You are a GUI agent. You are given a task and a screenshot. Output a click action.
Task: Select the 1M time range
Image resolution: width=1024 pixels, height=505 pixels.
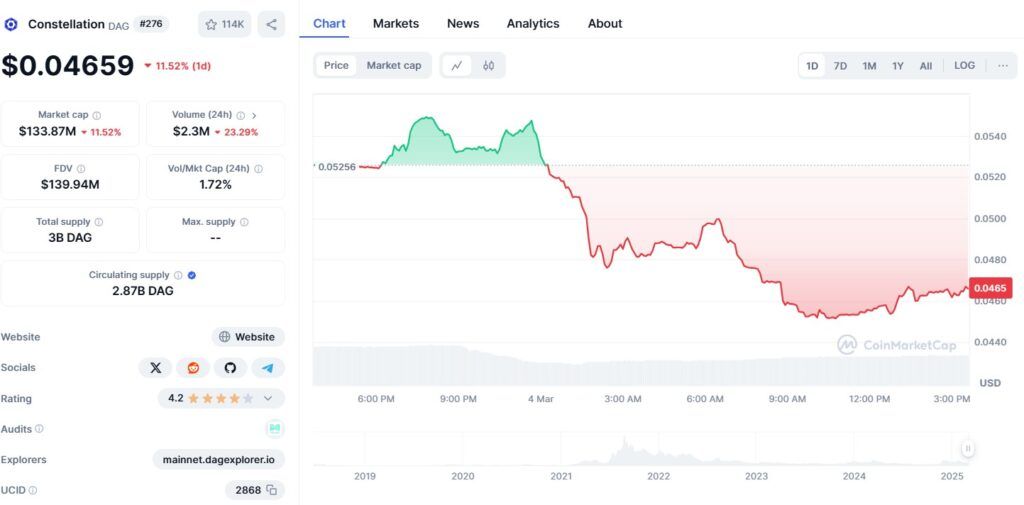[x=869, y=66]
